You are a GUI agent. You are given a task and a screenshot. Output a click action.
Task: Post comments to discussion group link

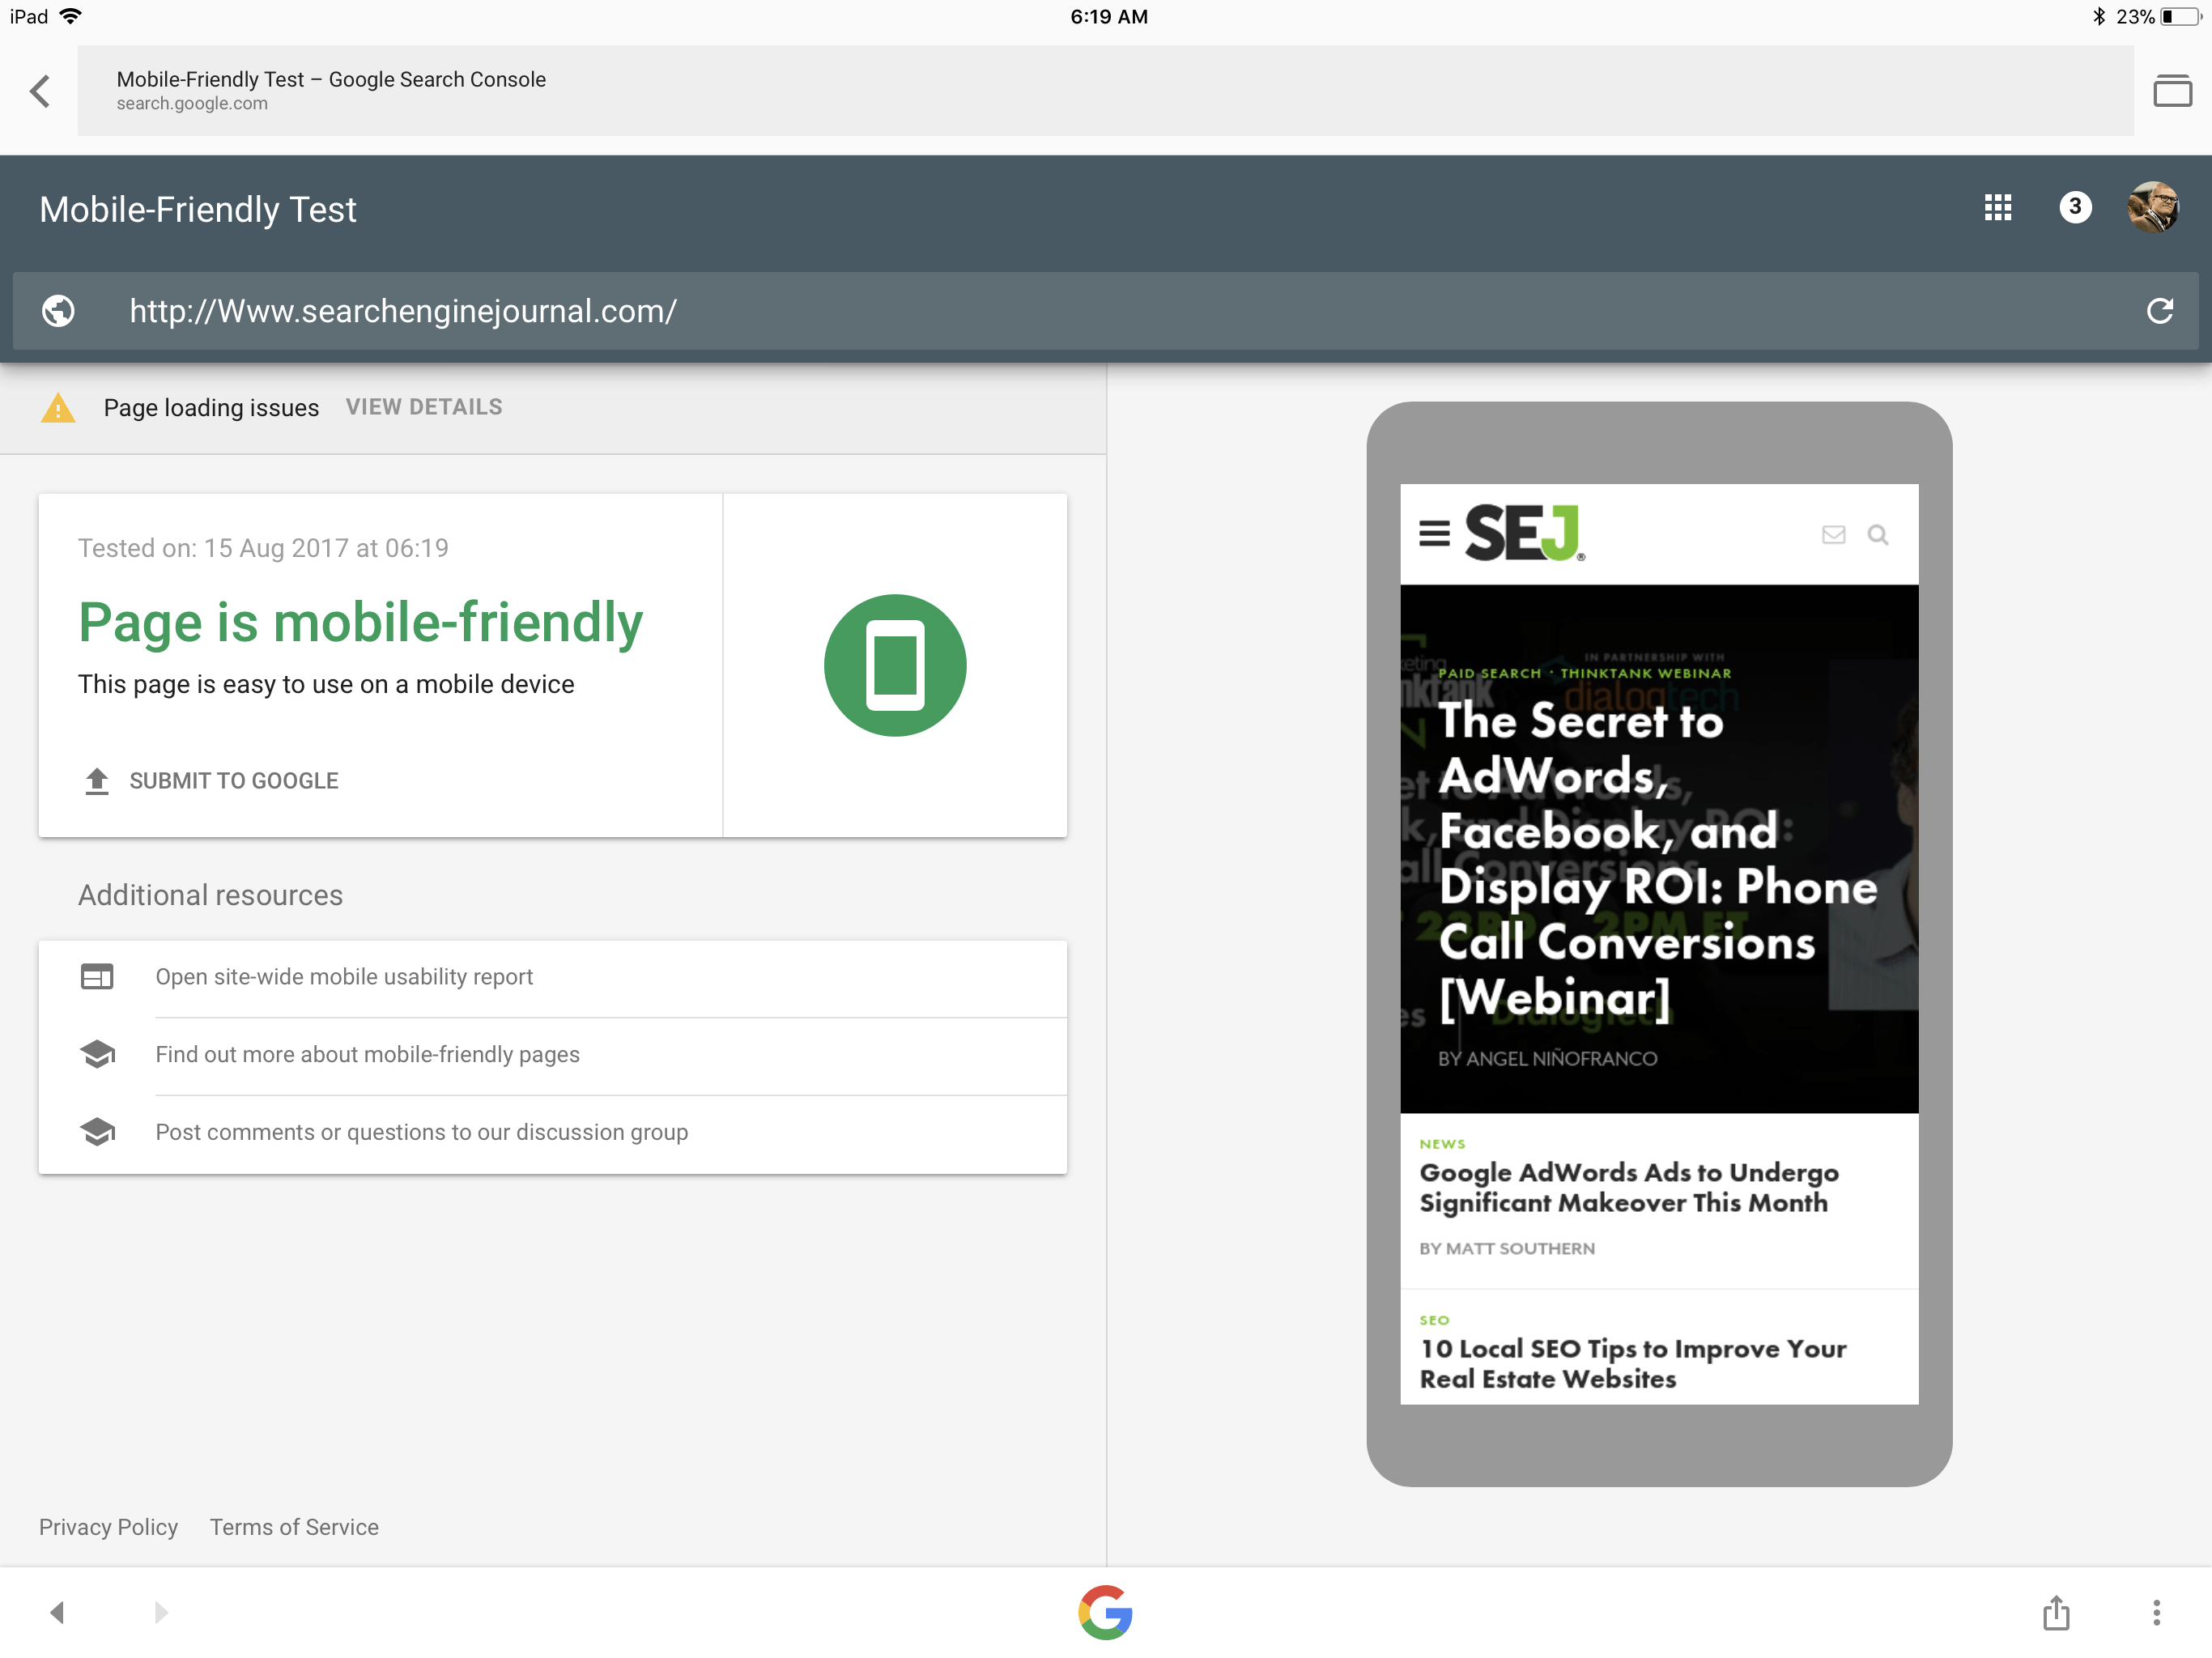tap(421, 1132)
